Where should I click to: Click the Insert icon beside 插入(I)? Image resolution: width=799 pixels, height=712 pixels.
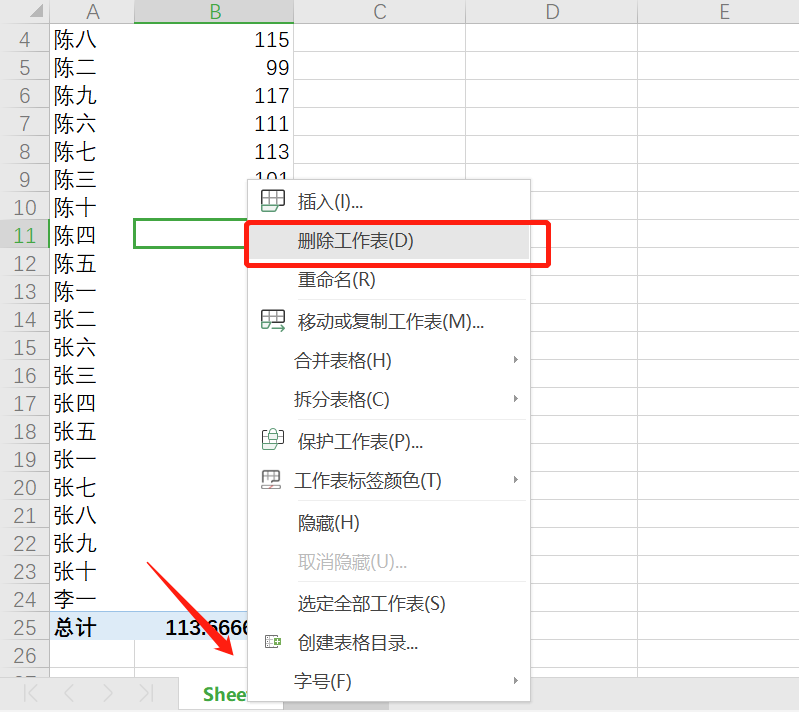click(x=272, y=201)
